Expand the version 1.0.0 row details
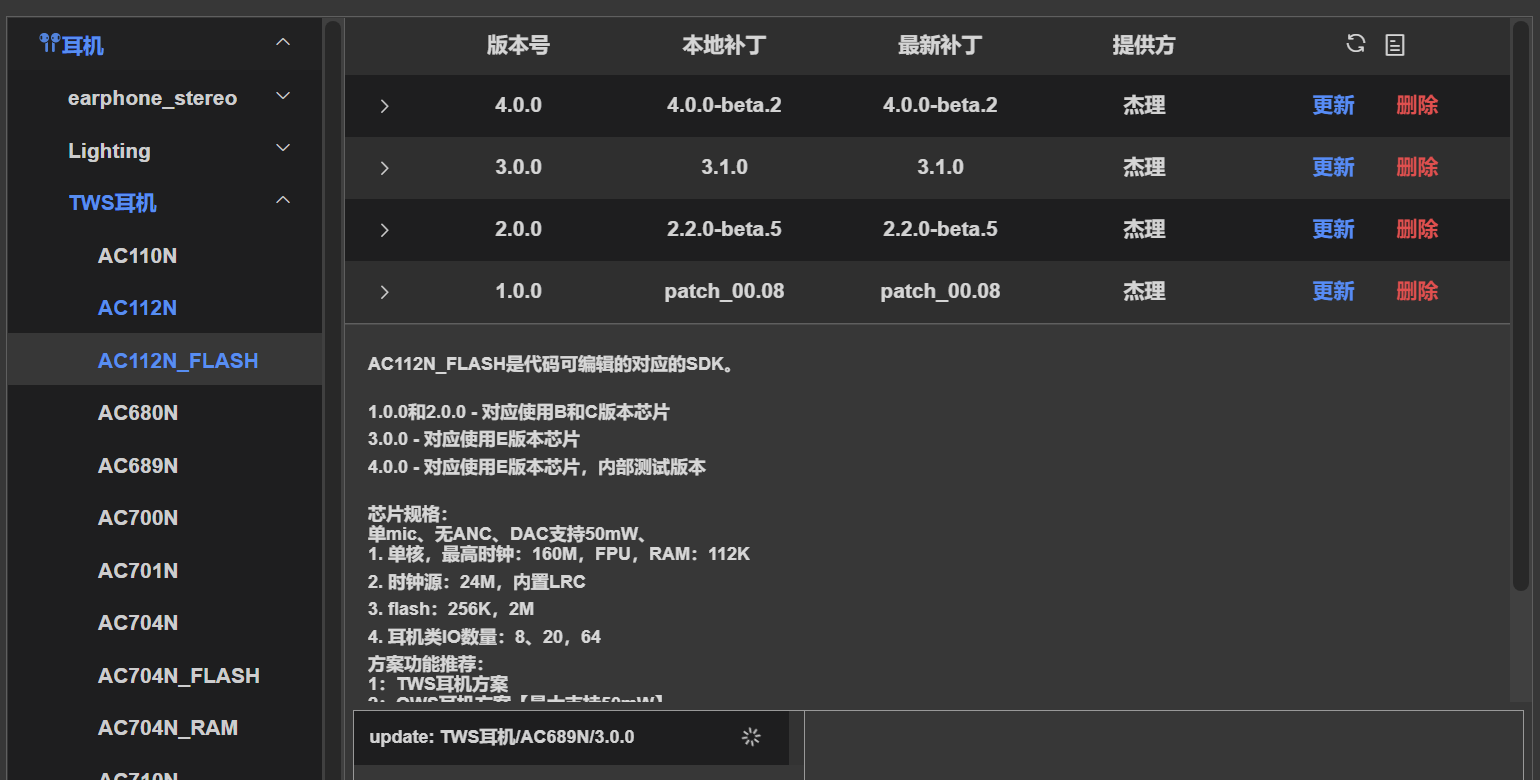 pos(384,292)
